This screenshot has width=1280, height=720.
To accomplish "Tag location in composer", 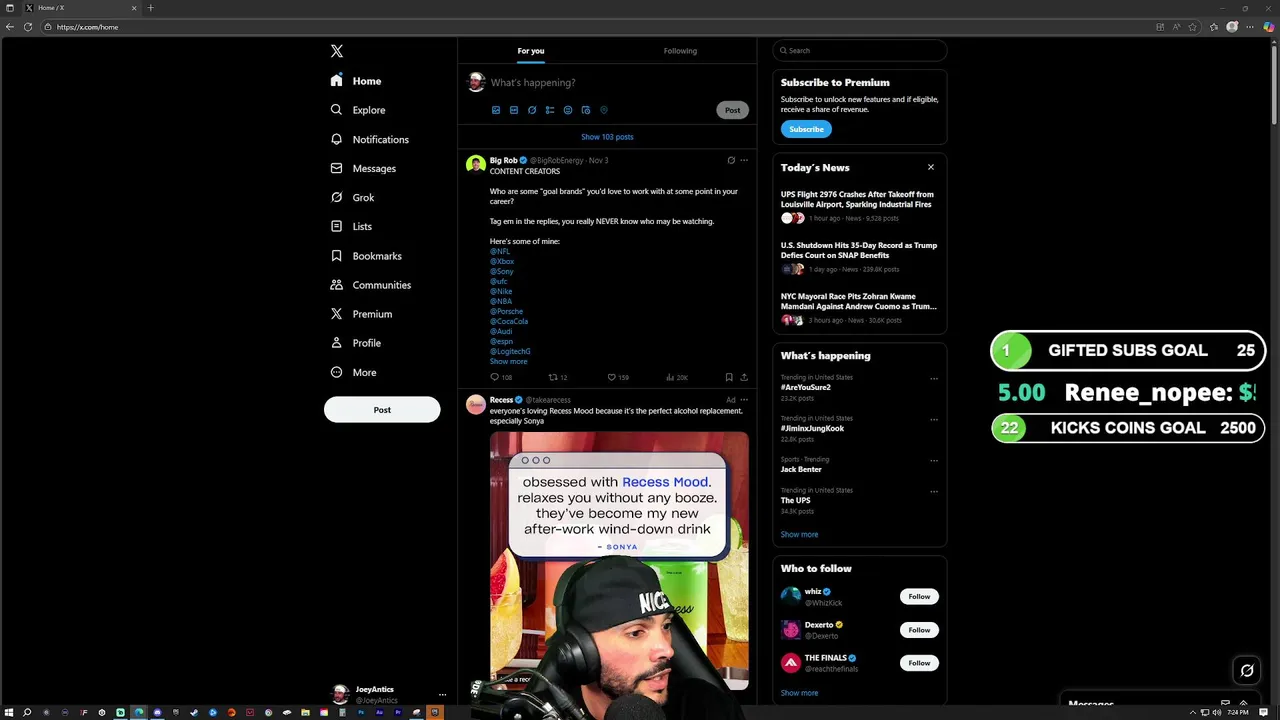I will point(603,110).
